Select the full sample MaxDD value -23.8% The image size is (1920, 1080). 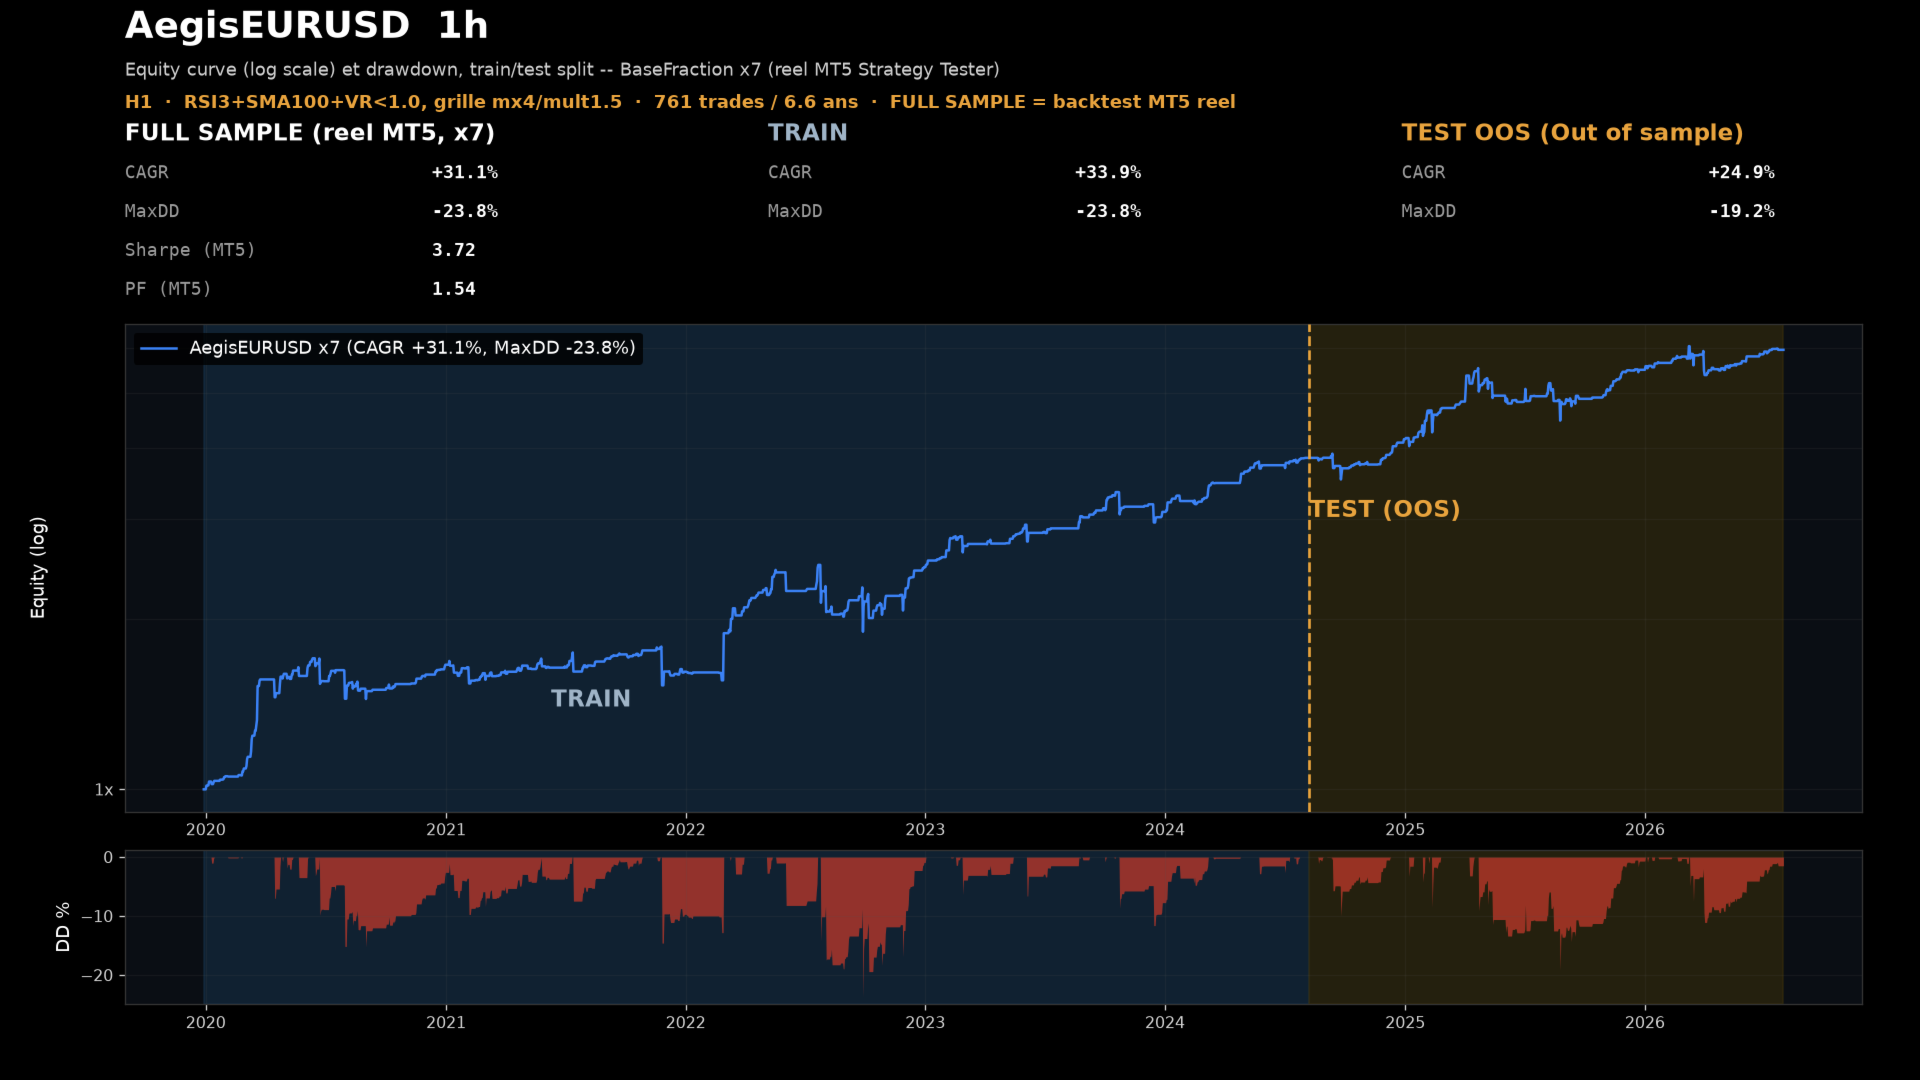[465, 211]
